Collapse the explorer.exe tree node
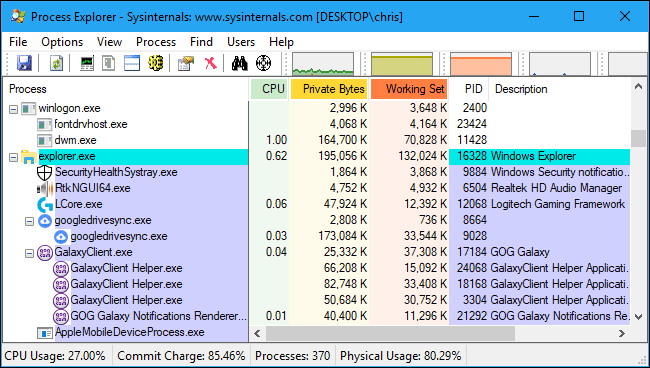 (13, 157)
